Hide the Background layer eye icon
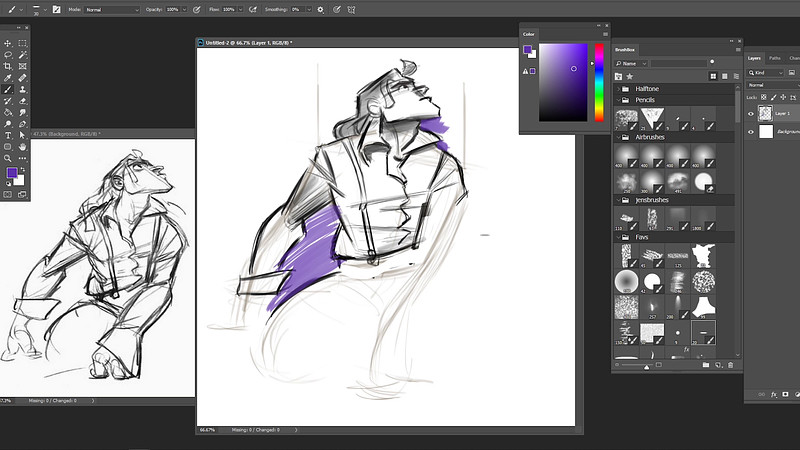 (751, 132)
